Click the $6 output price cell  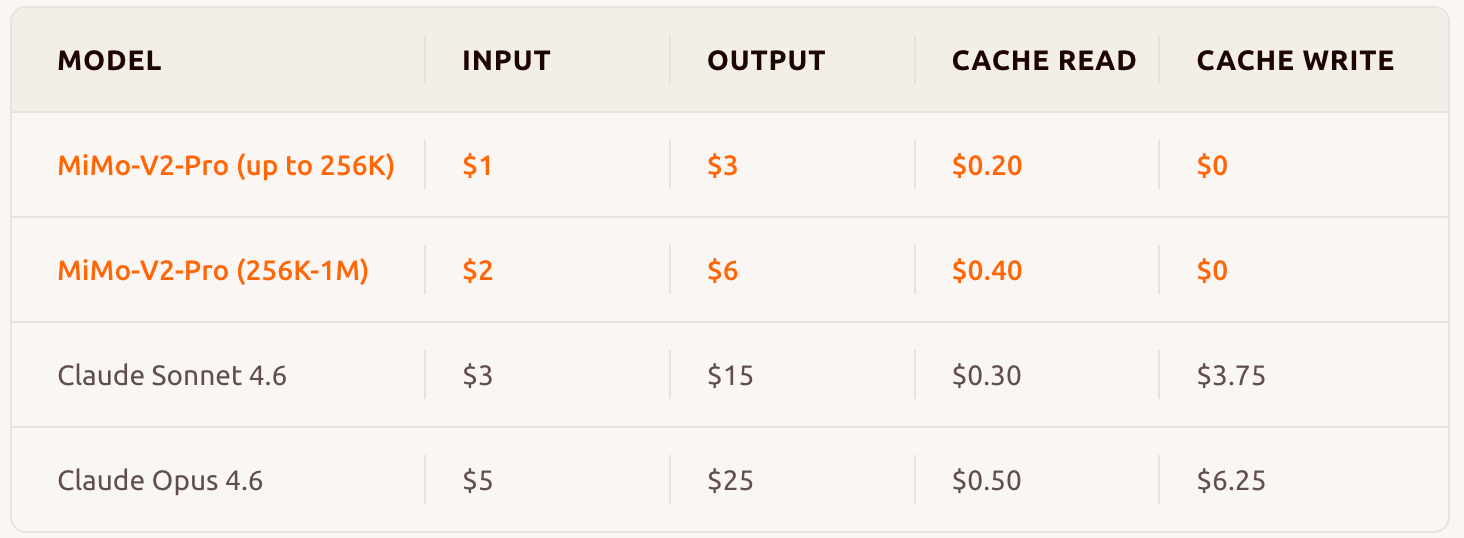pyautogui.click(x=722, y=271)
